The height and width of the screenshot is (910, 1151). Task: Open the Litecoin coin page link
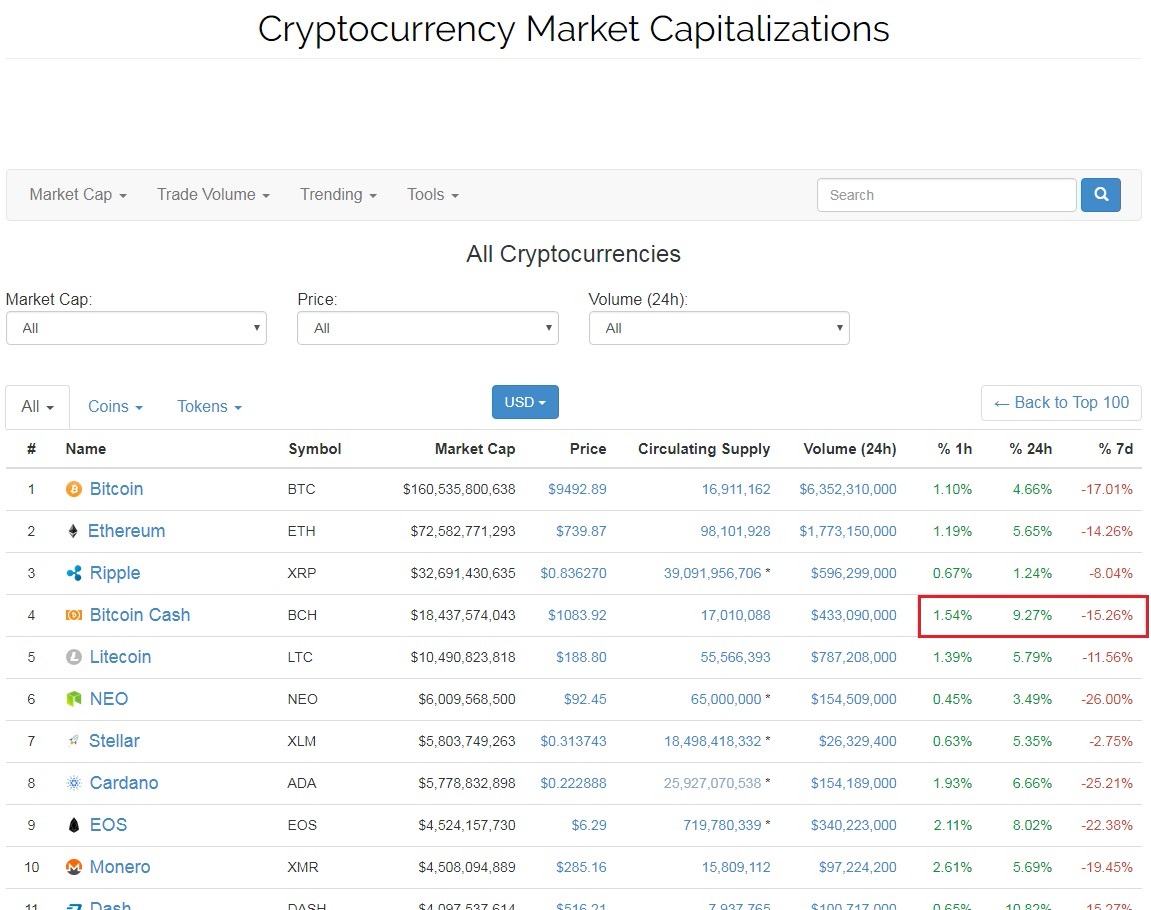(120, 657)
